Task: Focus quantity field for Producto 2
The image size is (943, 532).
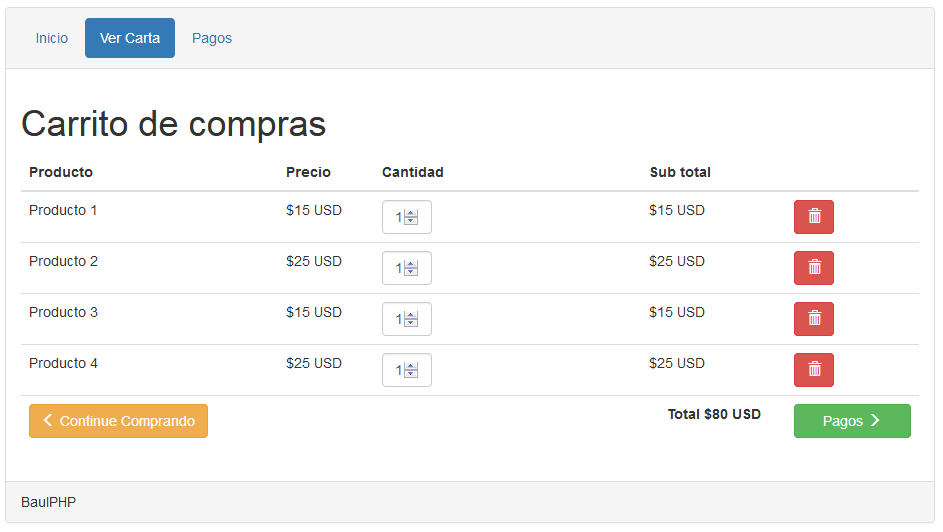Action: tap(407, 268)
